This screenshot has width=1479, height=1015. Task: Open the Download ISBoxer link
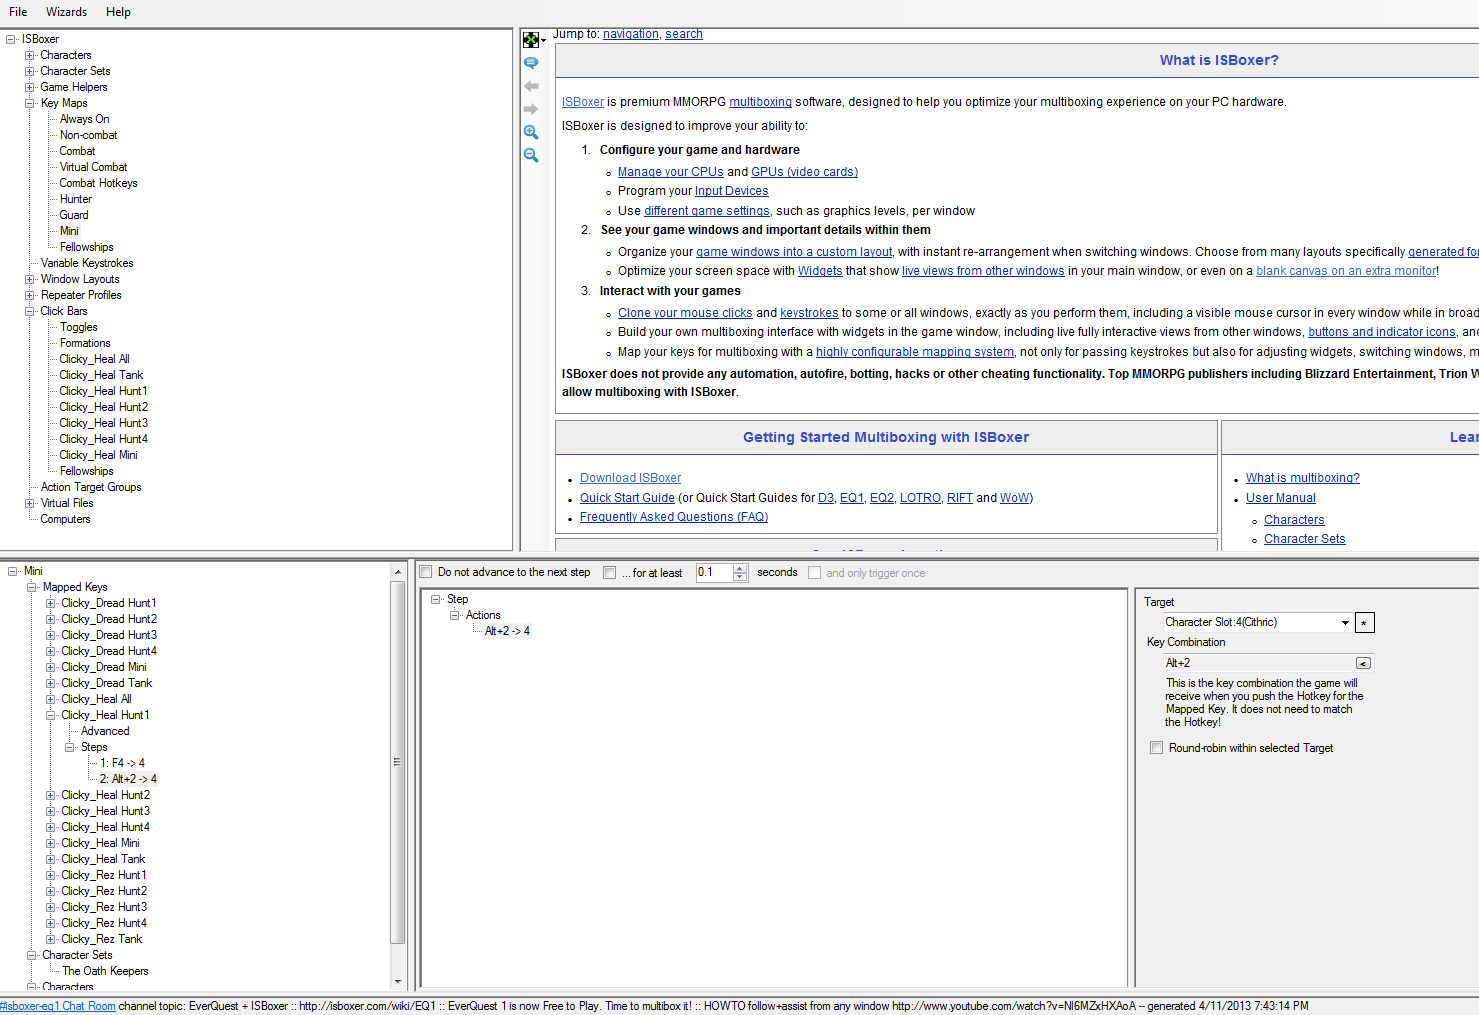630,478
